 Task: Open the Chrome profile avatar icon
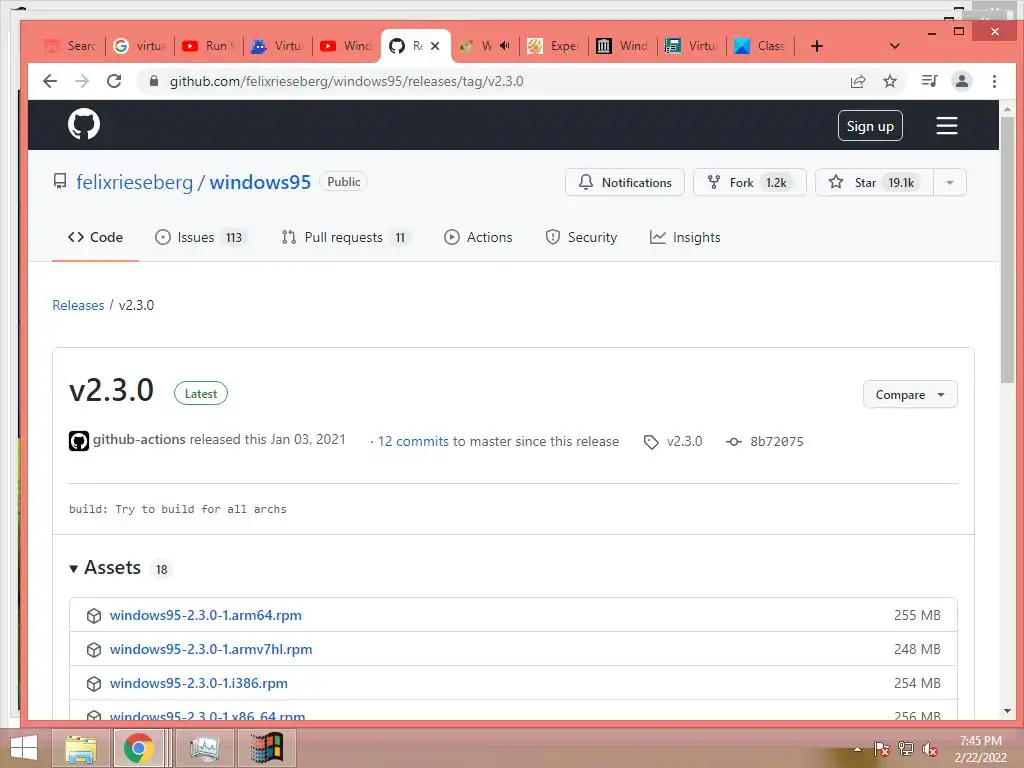tap(961, 81)
